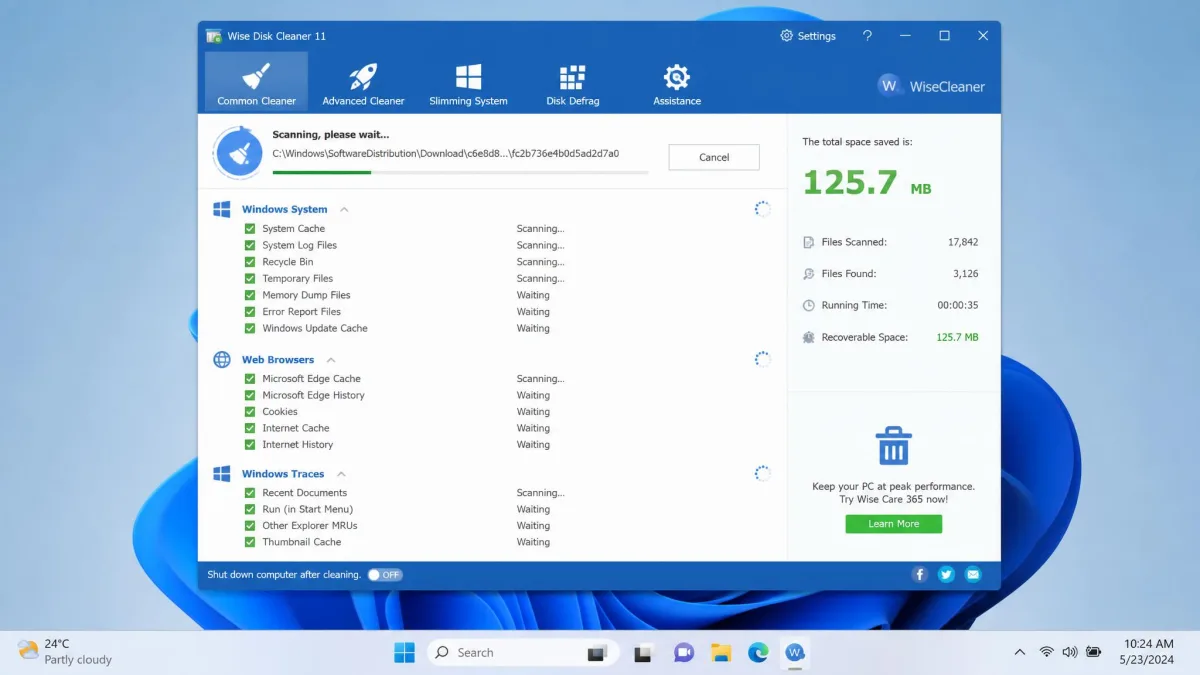1200x675 pixels.
Task: Select the Internet Cache label
Action: point(296,428)
